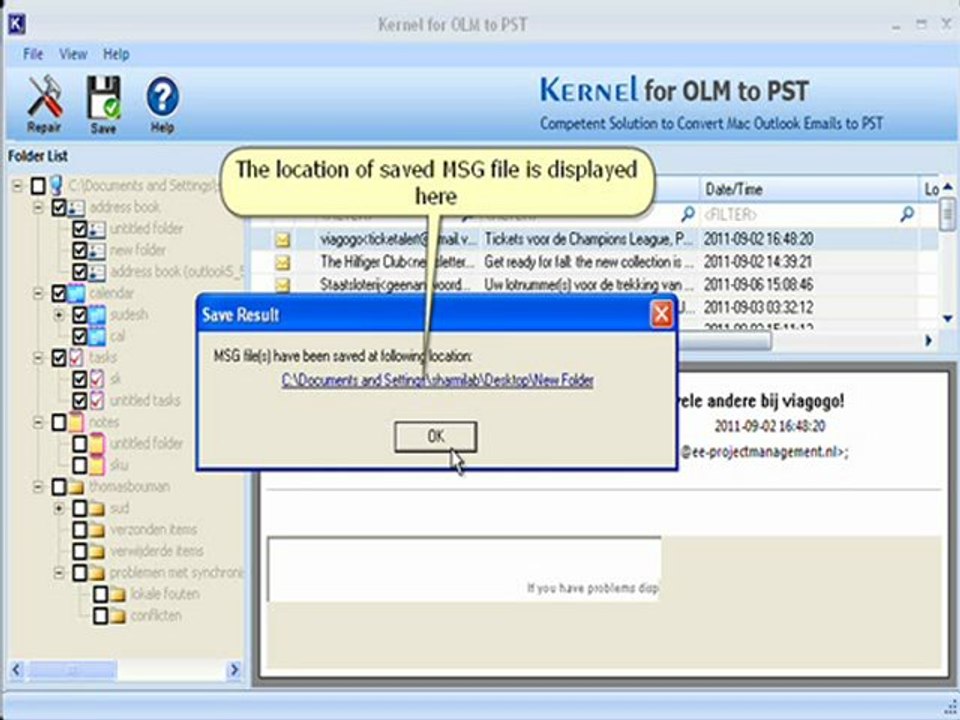
Task: Uncheck the calendar checkbox
Action: 59,293
